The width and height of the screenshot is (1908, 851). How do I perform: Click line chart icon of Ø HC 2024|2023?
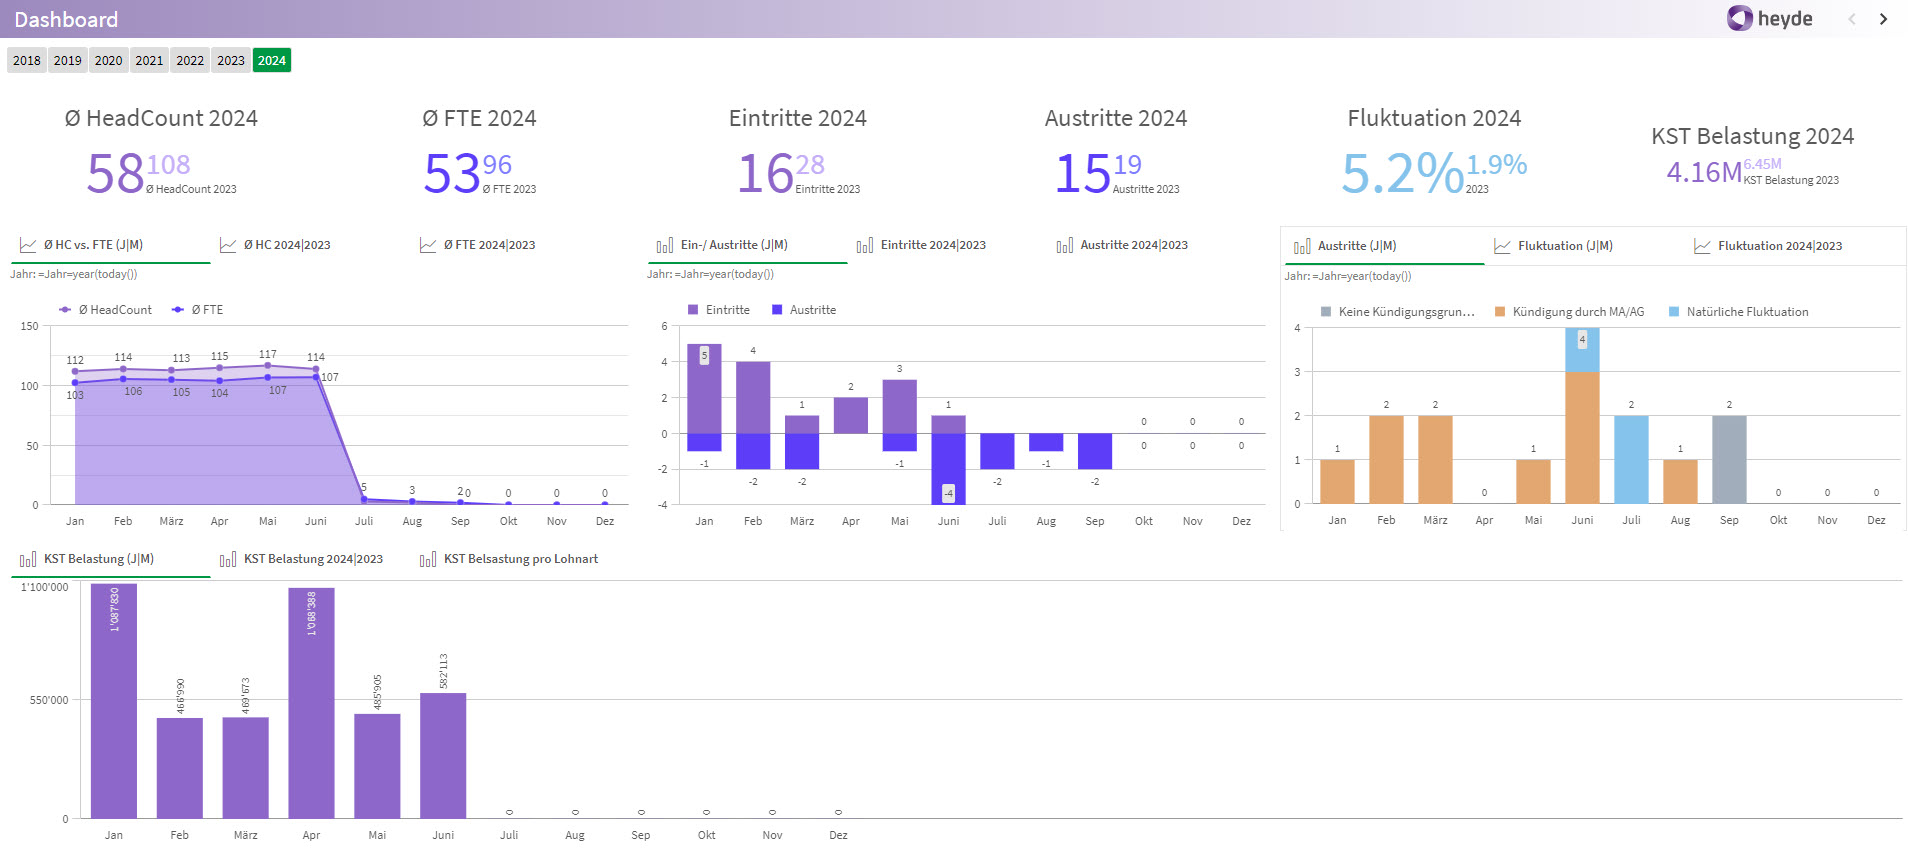228,245
